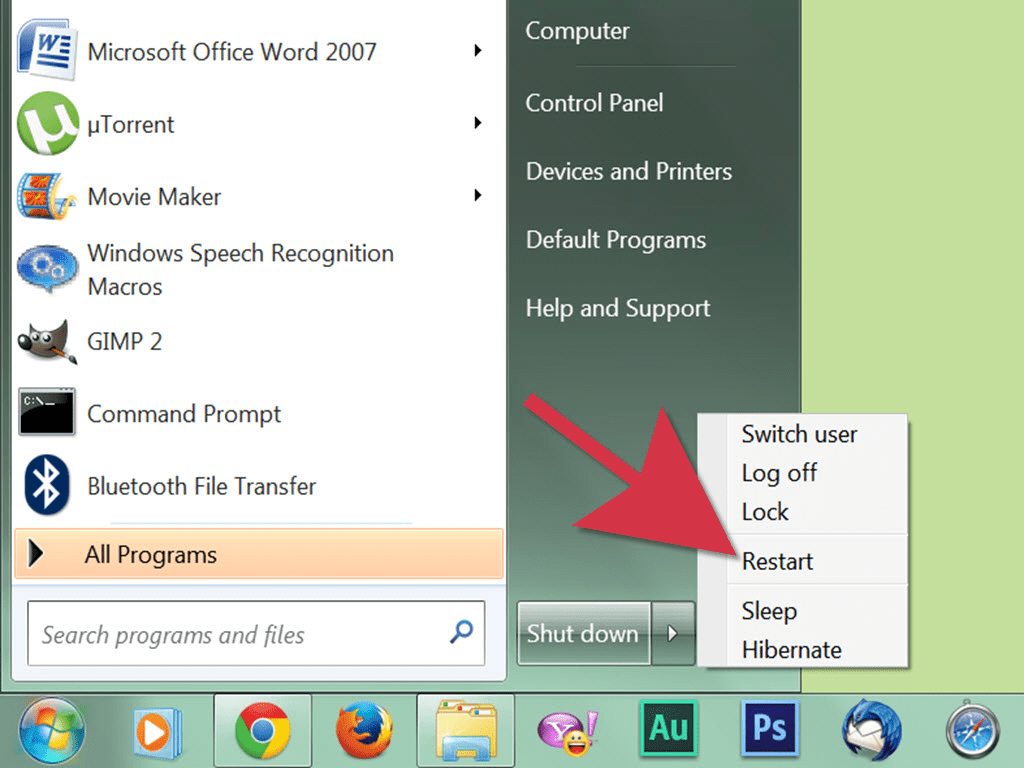Open Movie Maker
Viewport: 1024px width, 768px height.
pos(153,196)
